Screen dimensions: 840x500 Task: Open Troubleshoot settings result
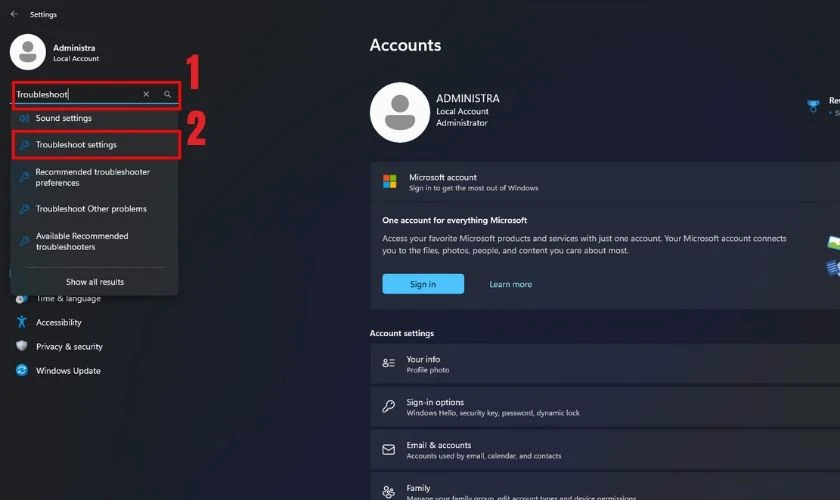(x=96, y=145)
